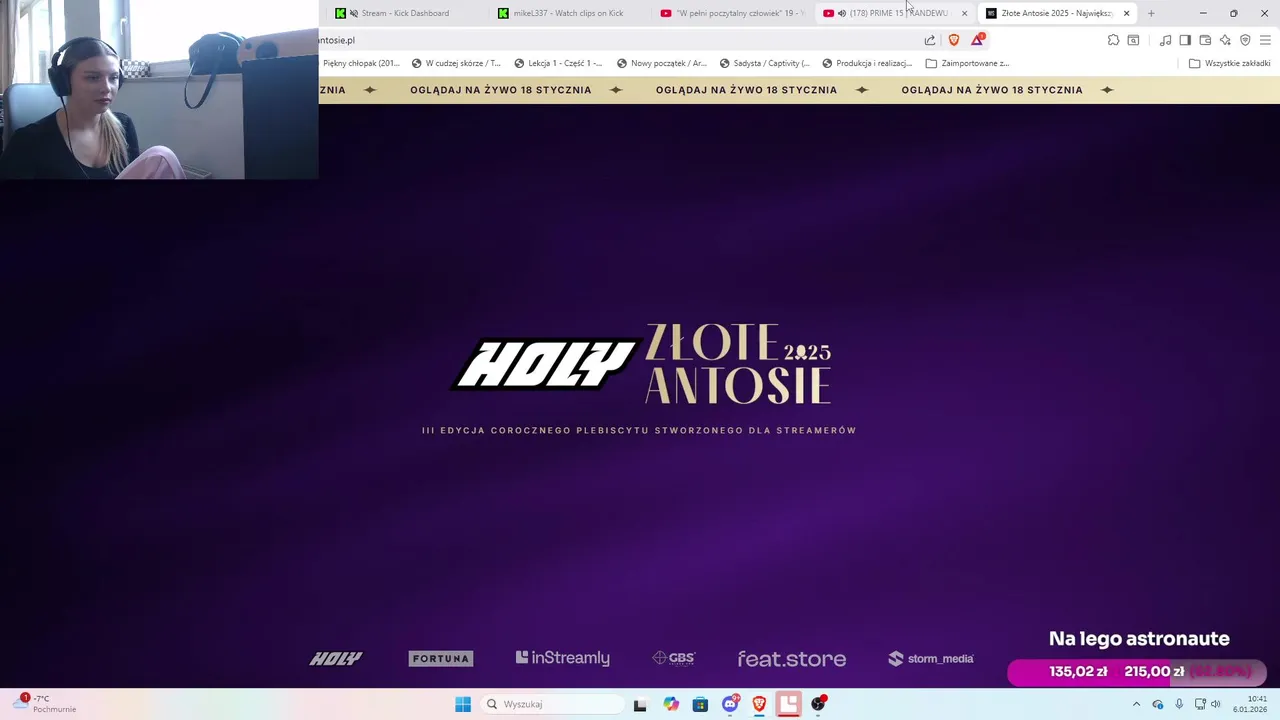Click the webcam overlay thumbnail
The width and height of the screenshot is (1280, 720).
click(159, 90)
